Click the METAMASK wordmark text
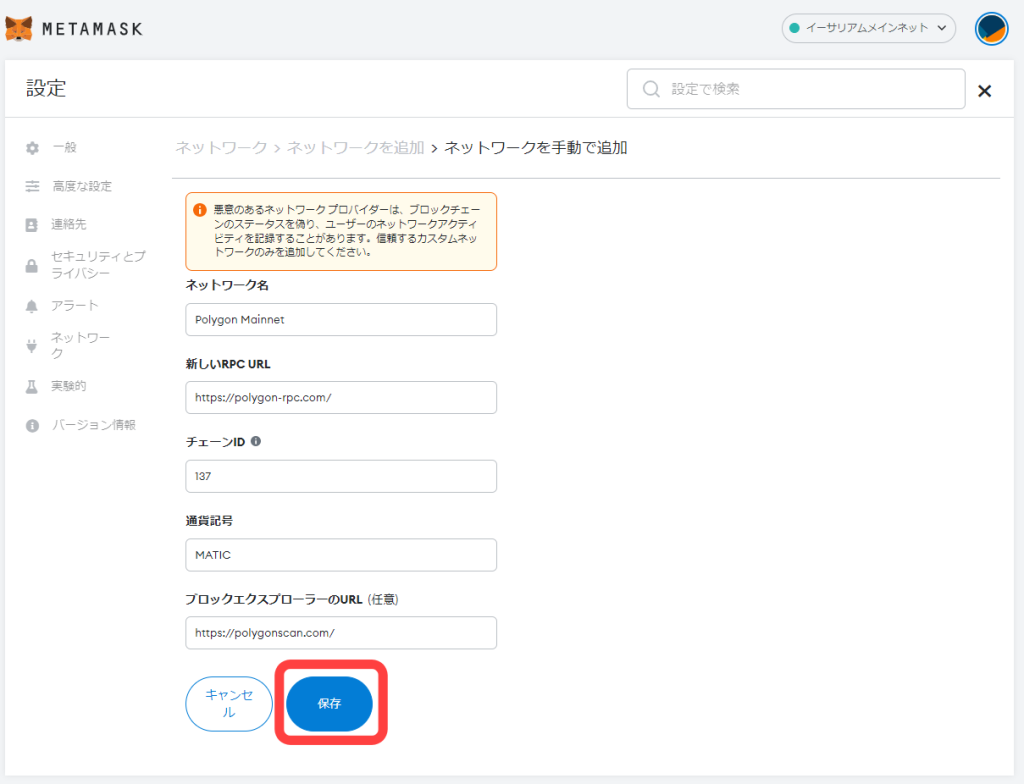 pyautogui.click(x=92, y=29)
